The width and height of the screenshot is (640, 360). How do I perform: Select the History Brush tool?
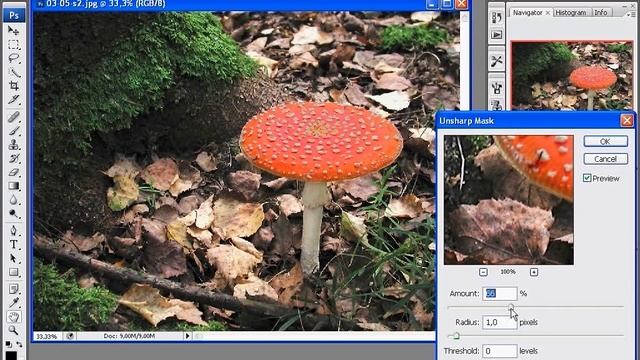(x=13, y=158)
